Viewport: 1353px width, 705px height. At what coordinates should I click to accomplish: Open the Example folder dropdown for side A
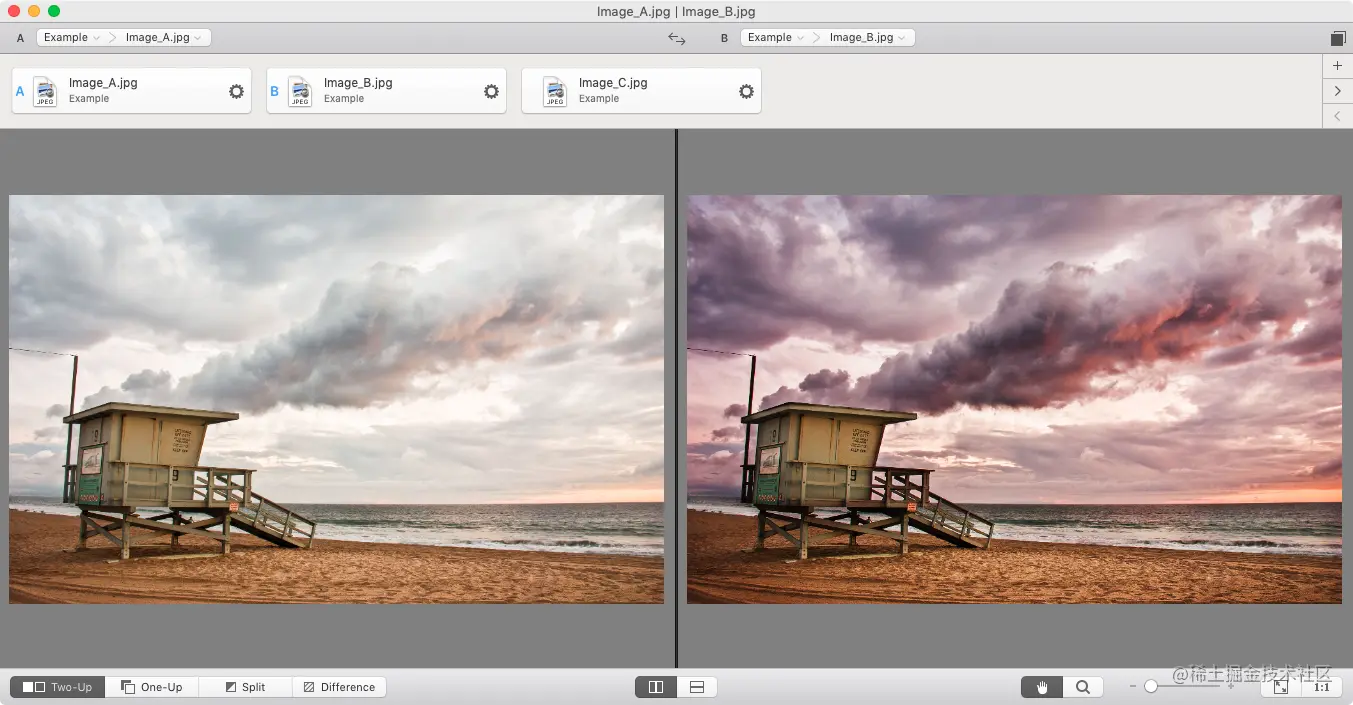(x=71, y=37)
